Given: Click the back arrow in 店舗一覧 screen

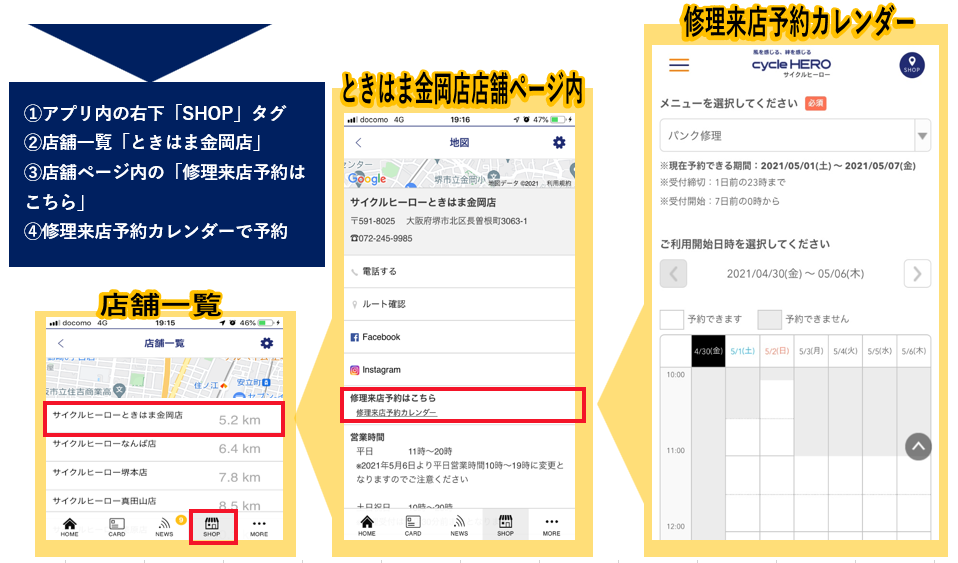Looking at the screenshot, I should point(60,343).
